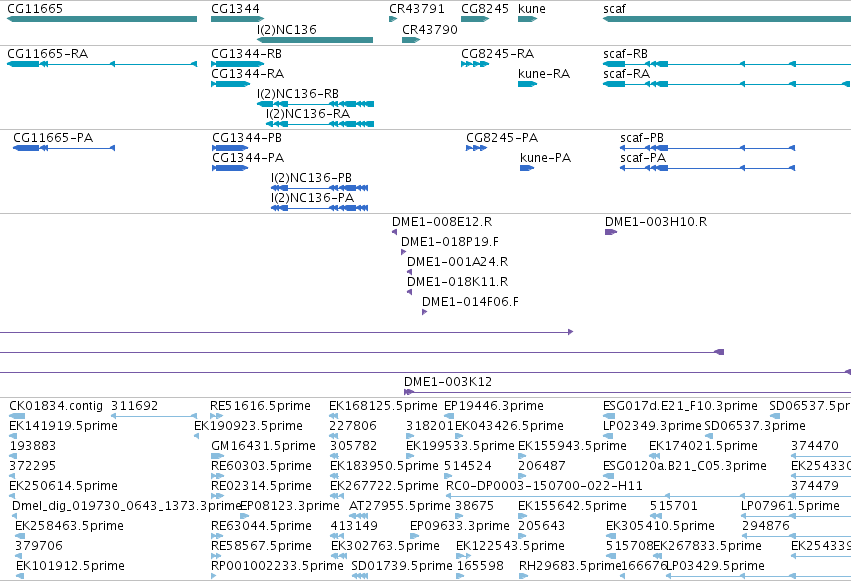Screen dimensions: 851x581
Task: Click the scaf-RB transcript label
Action: tap(625, 54)
